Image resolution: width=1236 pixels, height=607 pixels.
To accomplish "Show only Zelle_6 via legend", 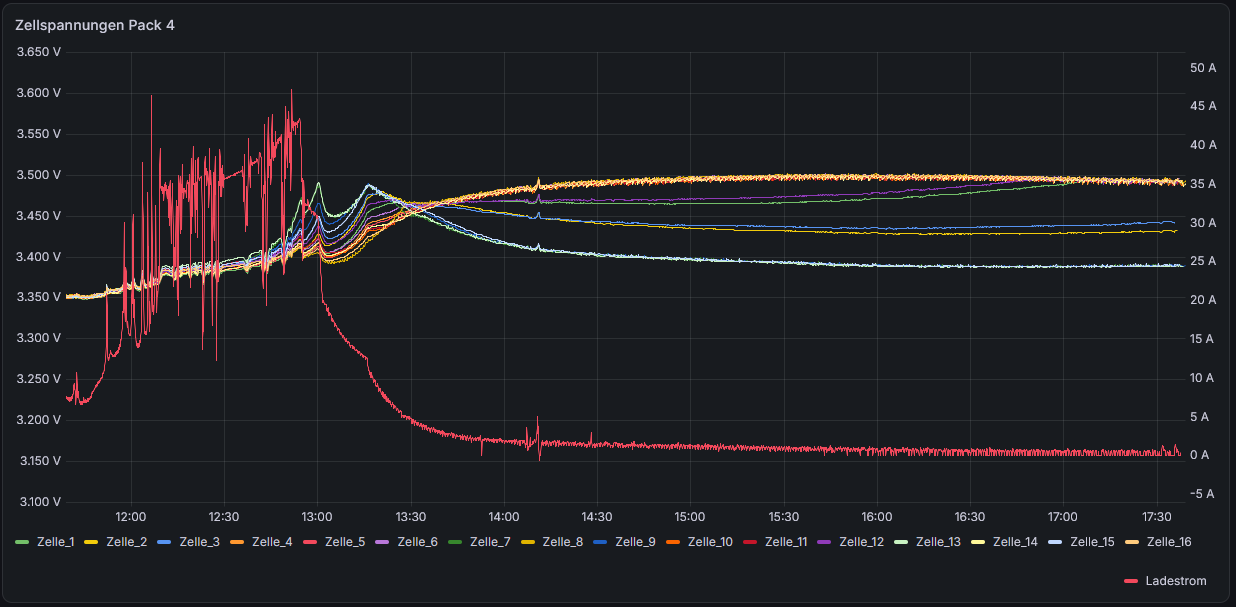I will 417,542.
